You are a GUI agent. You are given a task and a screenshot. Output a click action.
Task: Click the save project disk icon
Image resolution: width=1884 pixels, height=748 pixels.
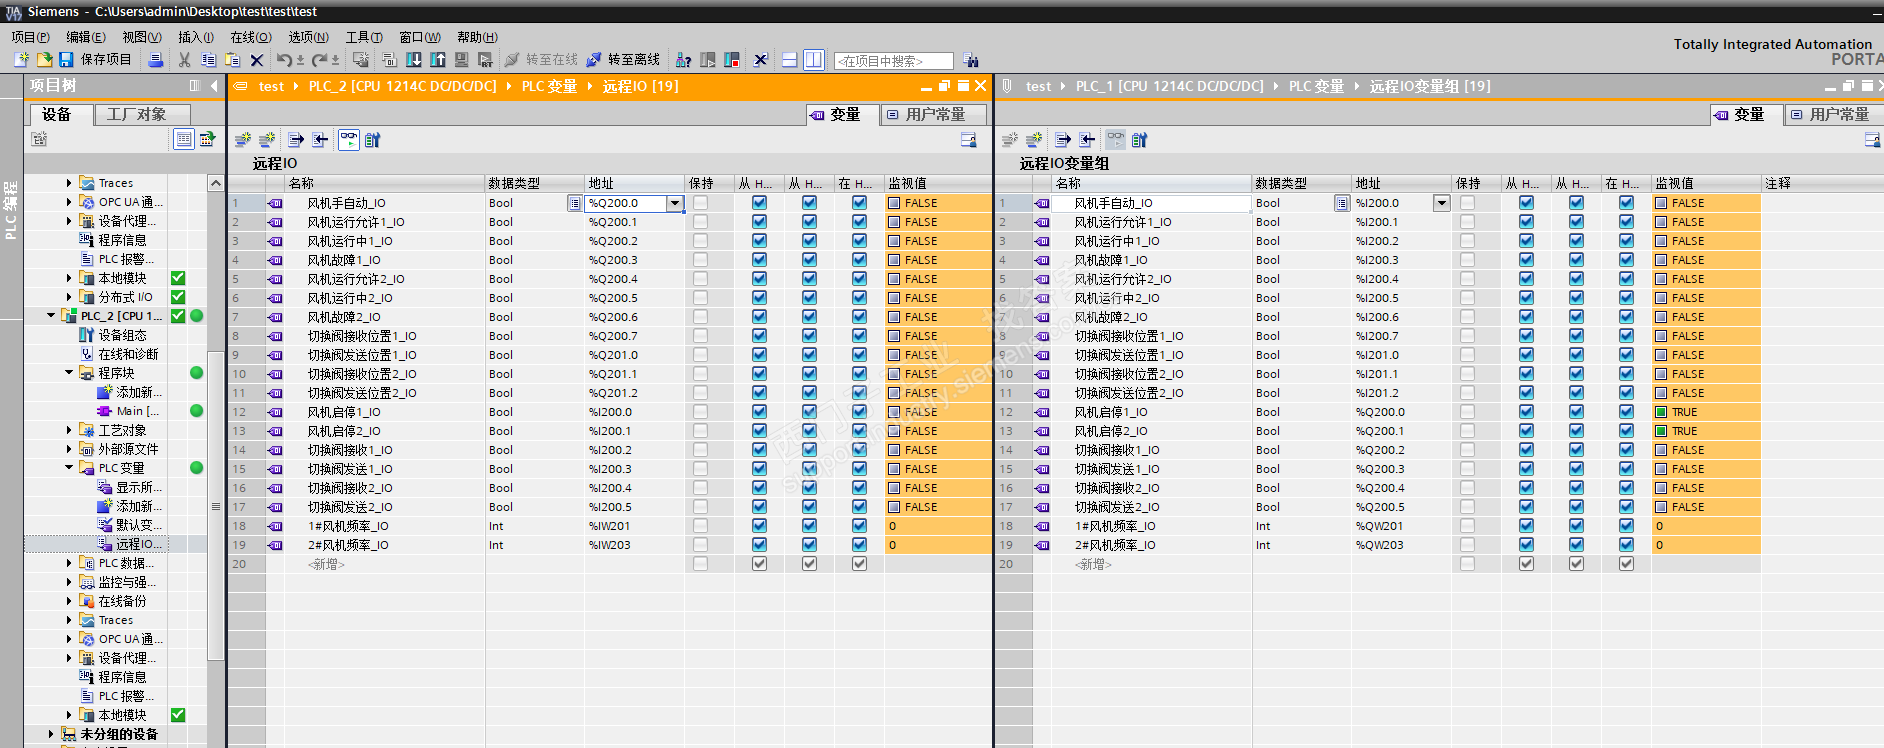(x=66, y=60)
